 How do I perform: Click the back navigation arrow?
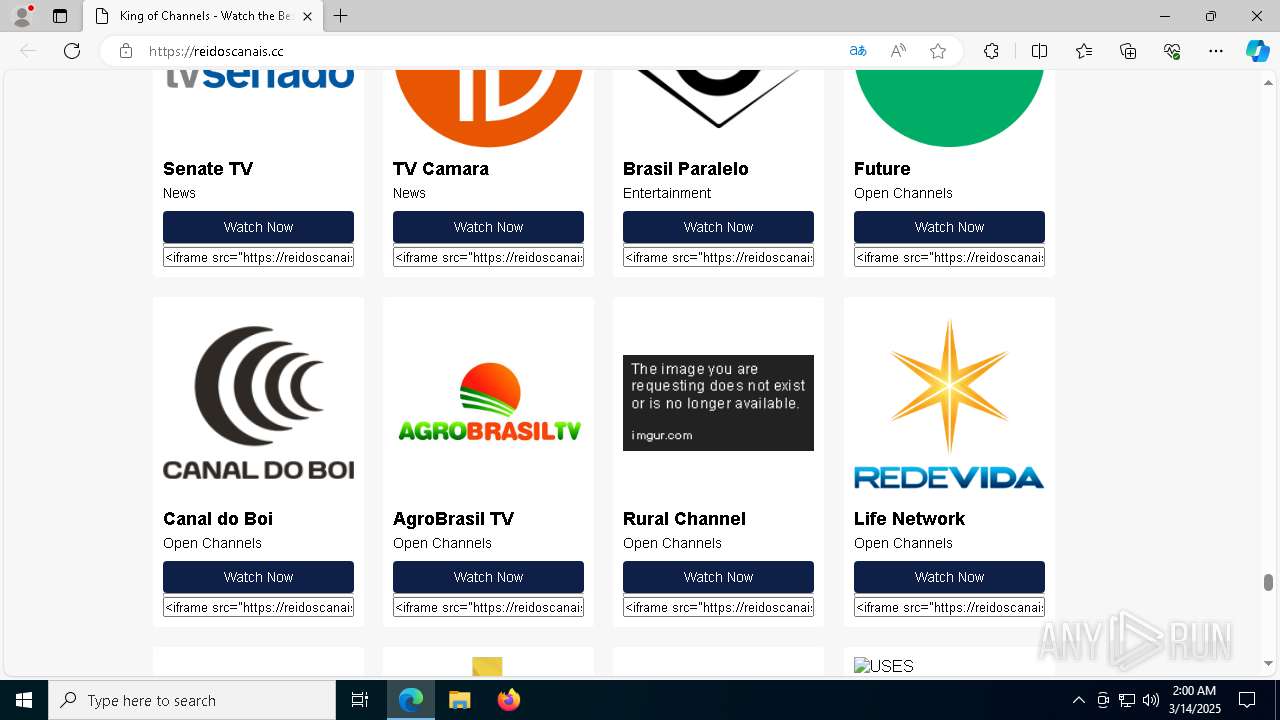(x=28, y=51)
